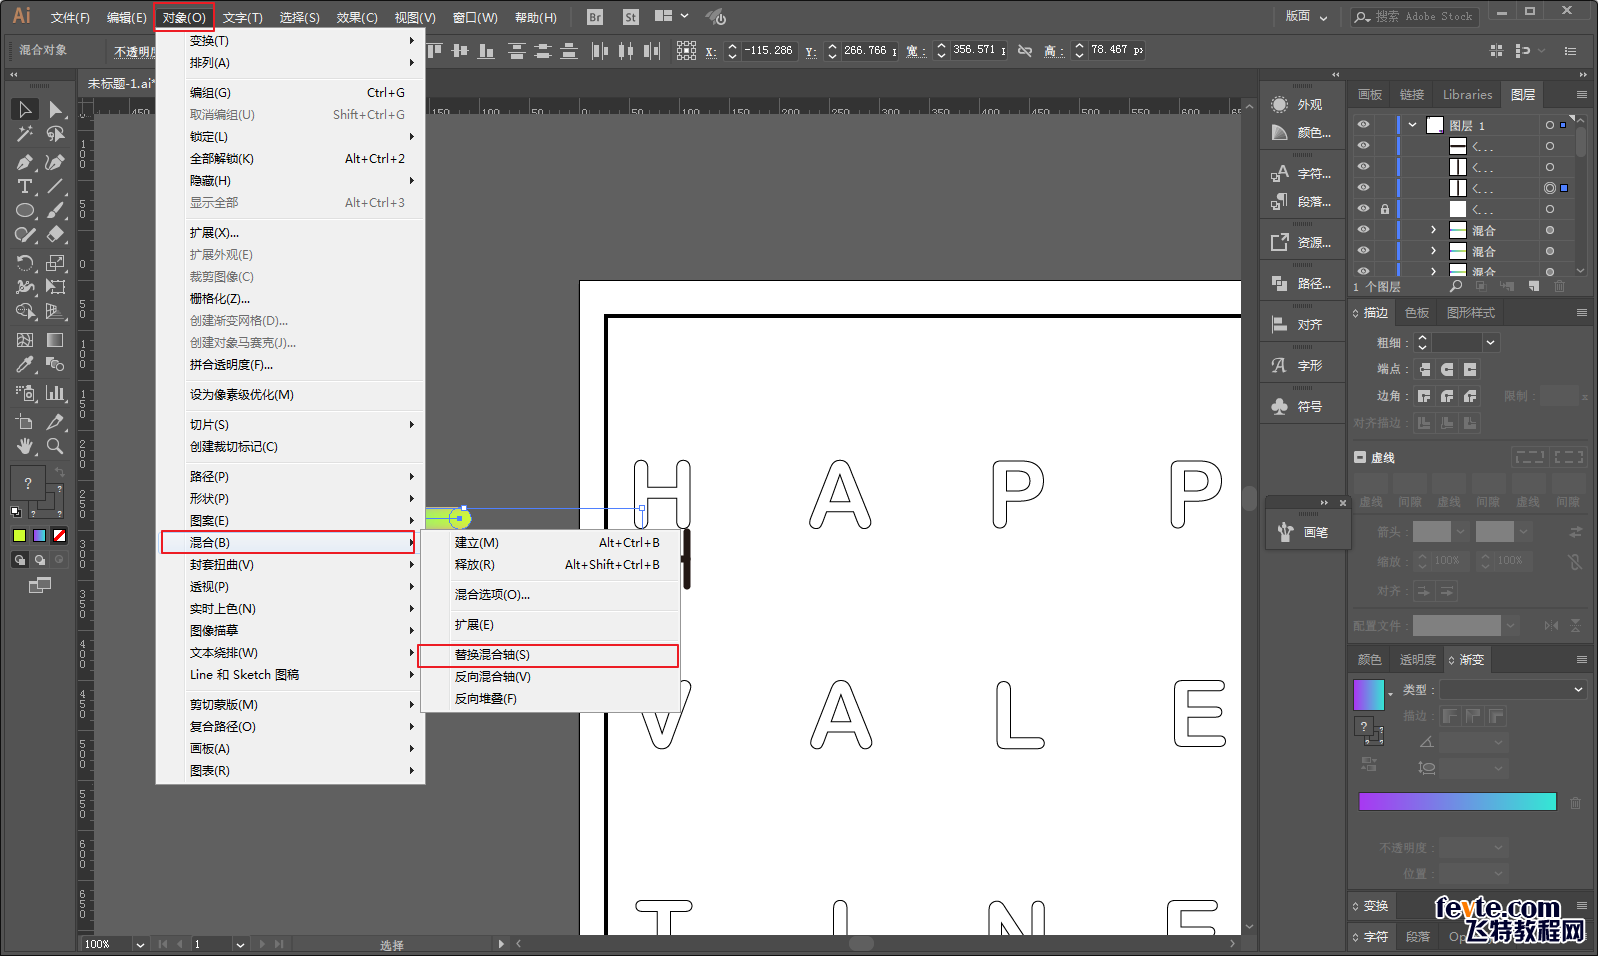This screenshot has width=1598, height=956.
Task: Select the Hand tool
Action: click(x=25, y=446)
